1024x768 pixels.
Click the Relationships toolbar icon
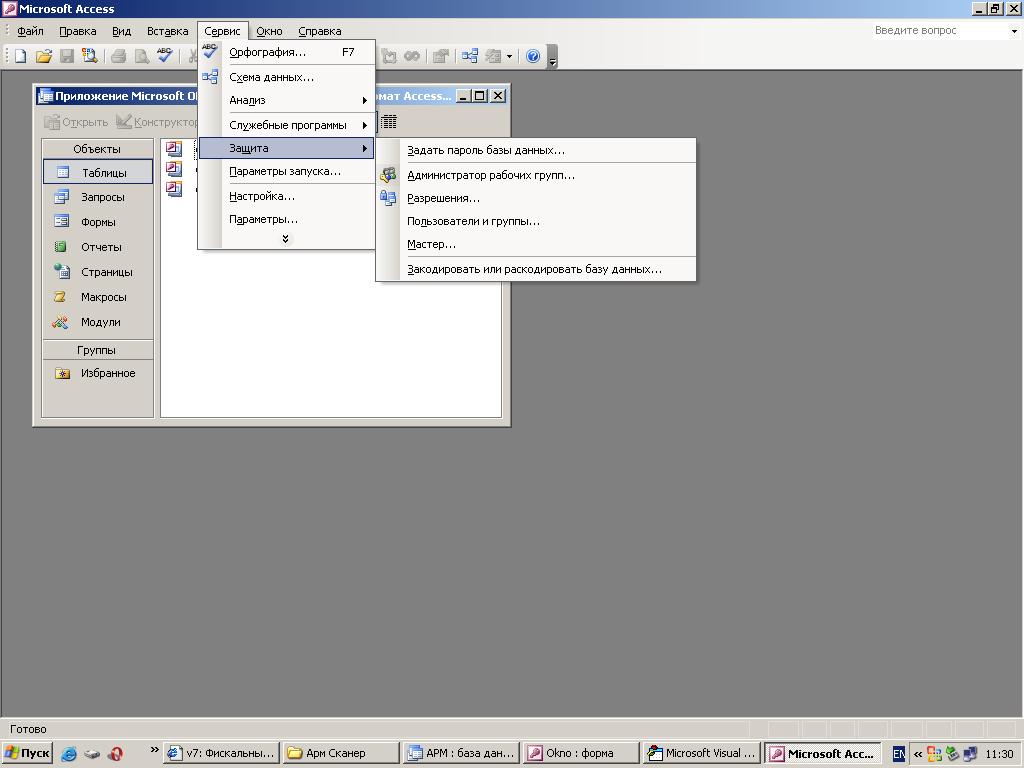tap(470, 56)
